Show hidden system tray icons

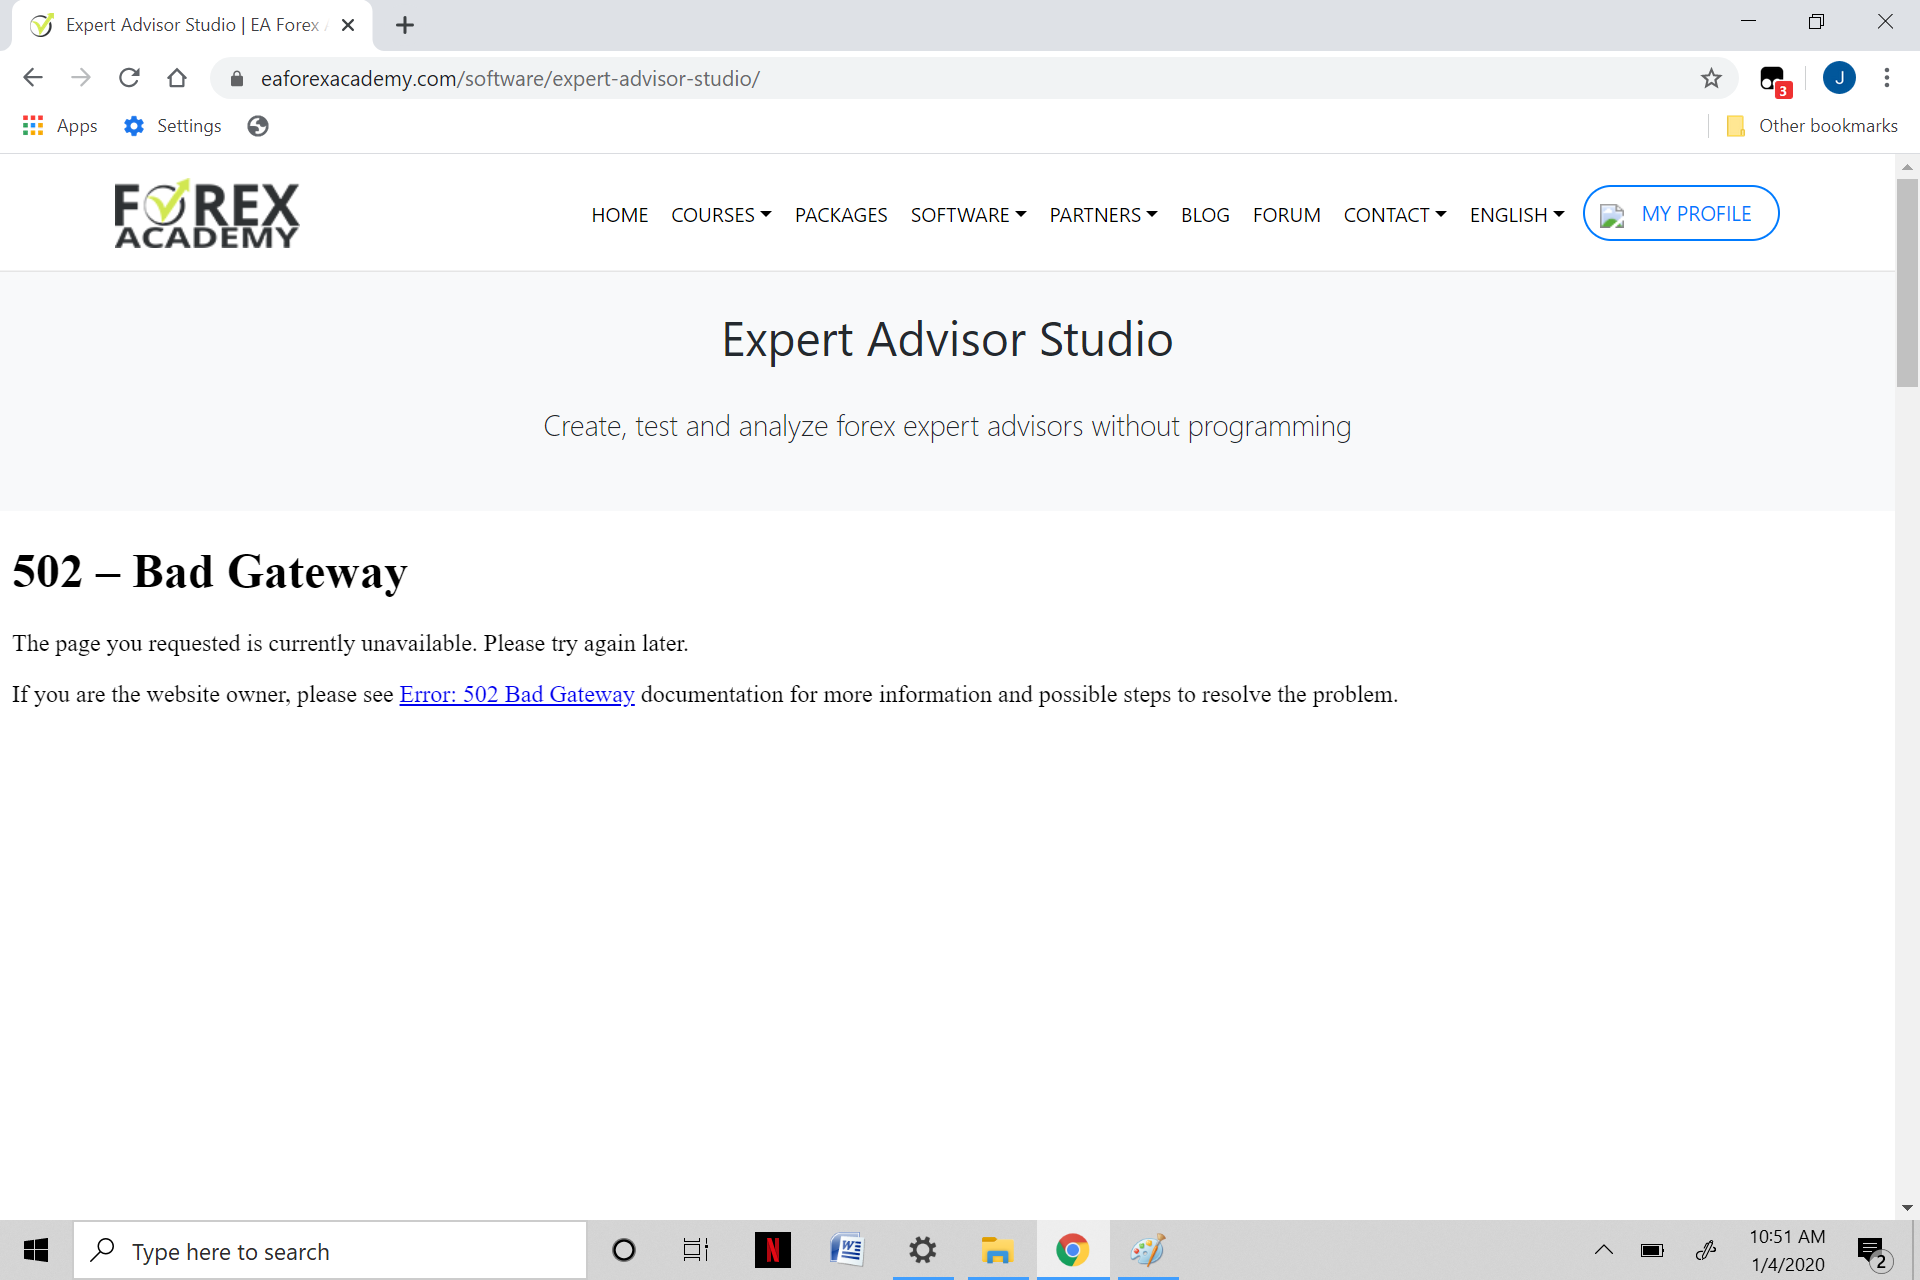coord(1604,1250)
